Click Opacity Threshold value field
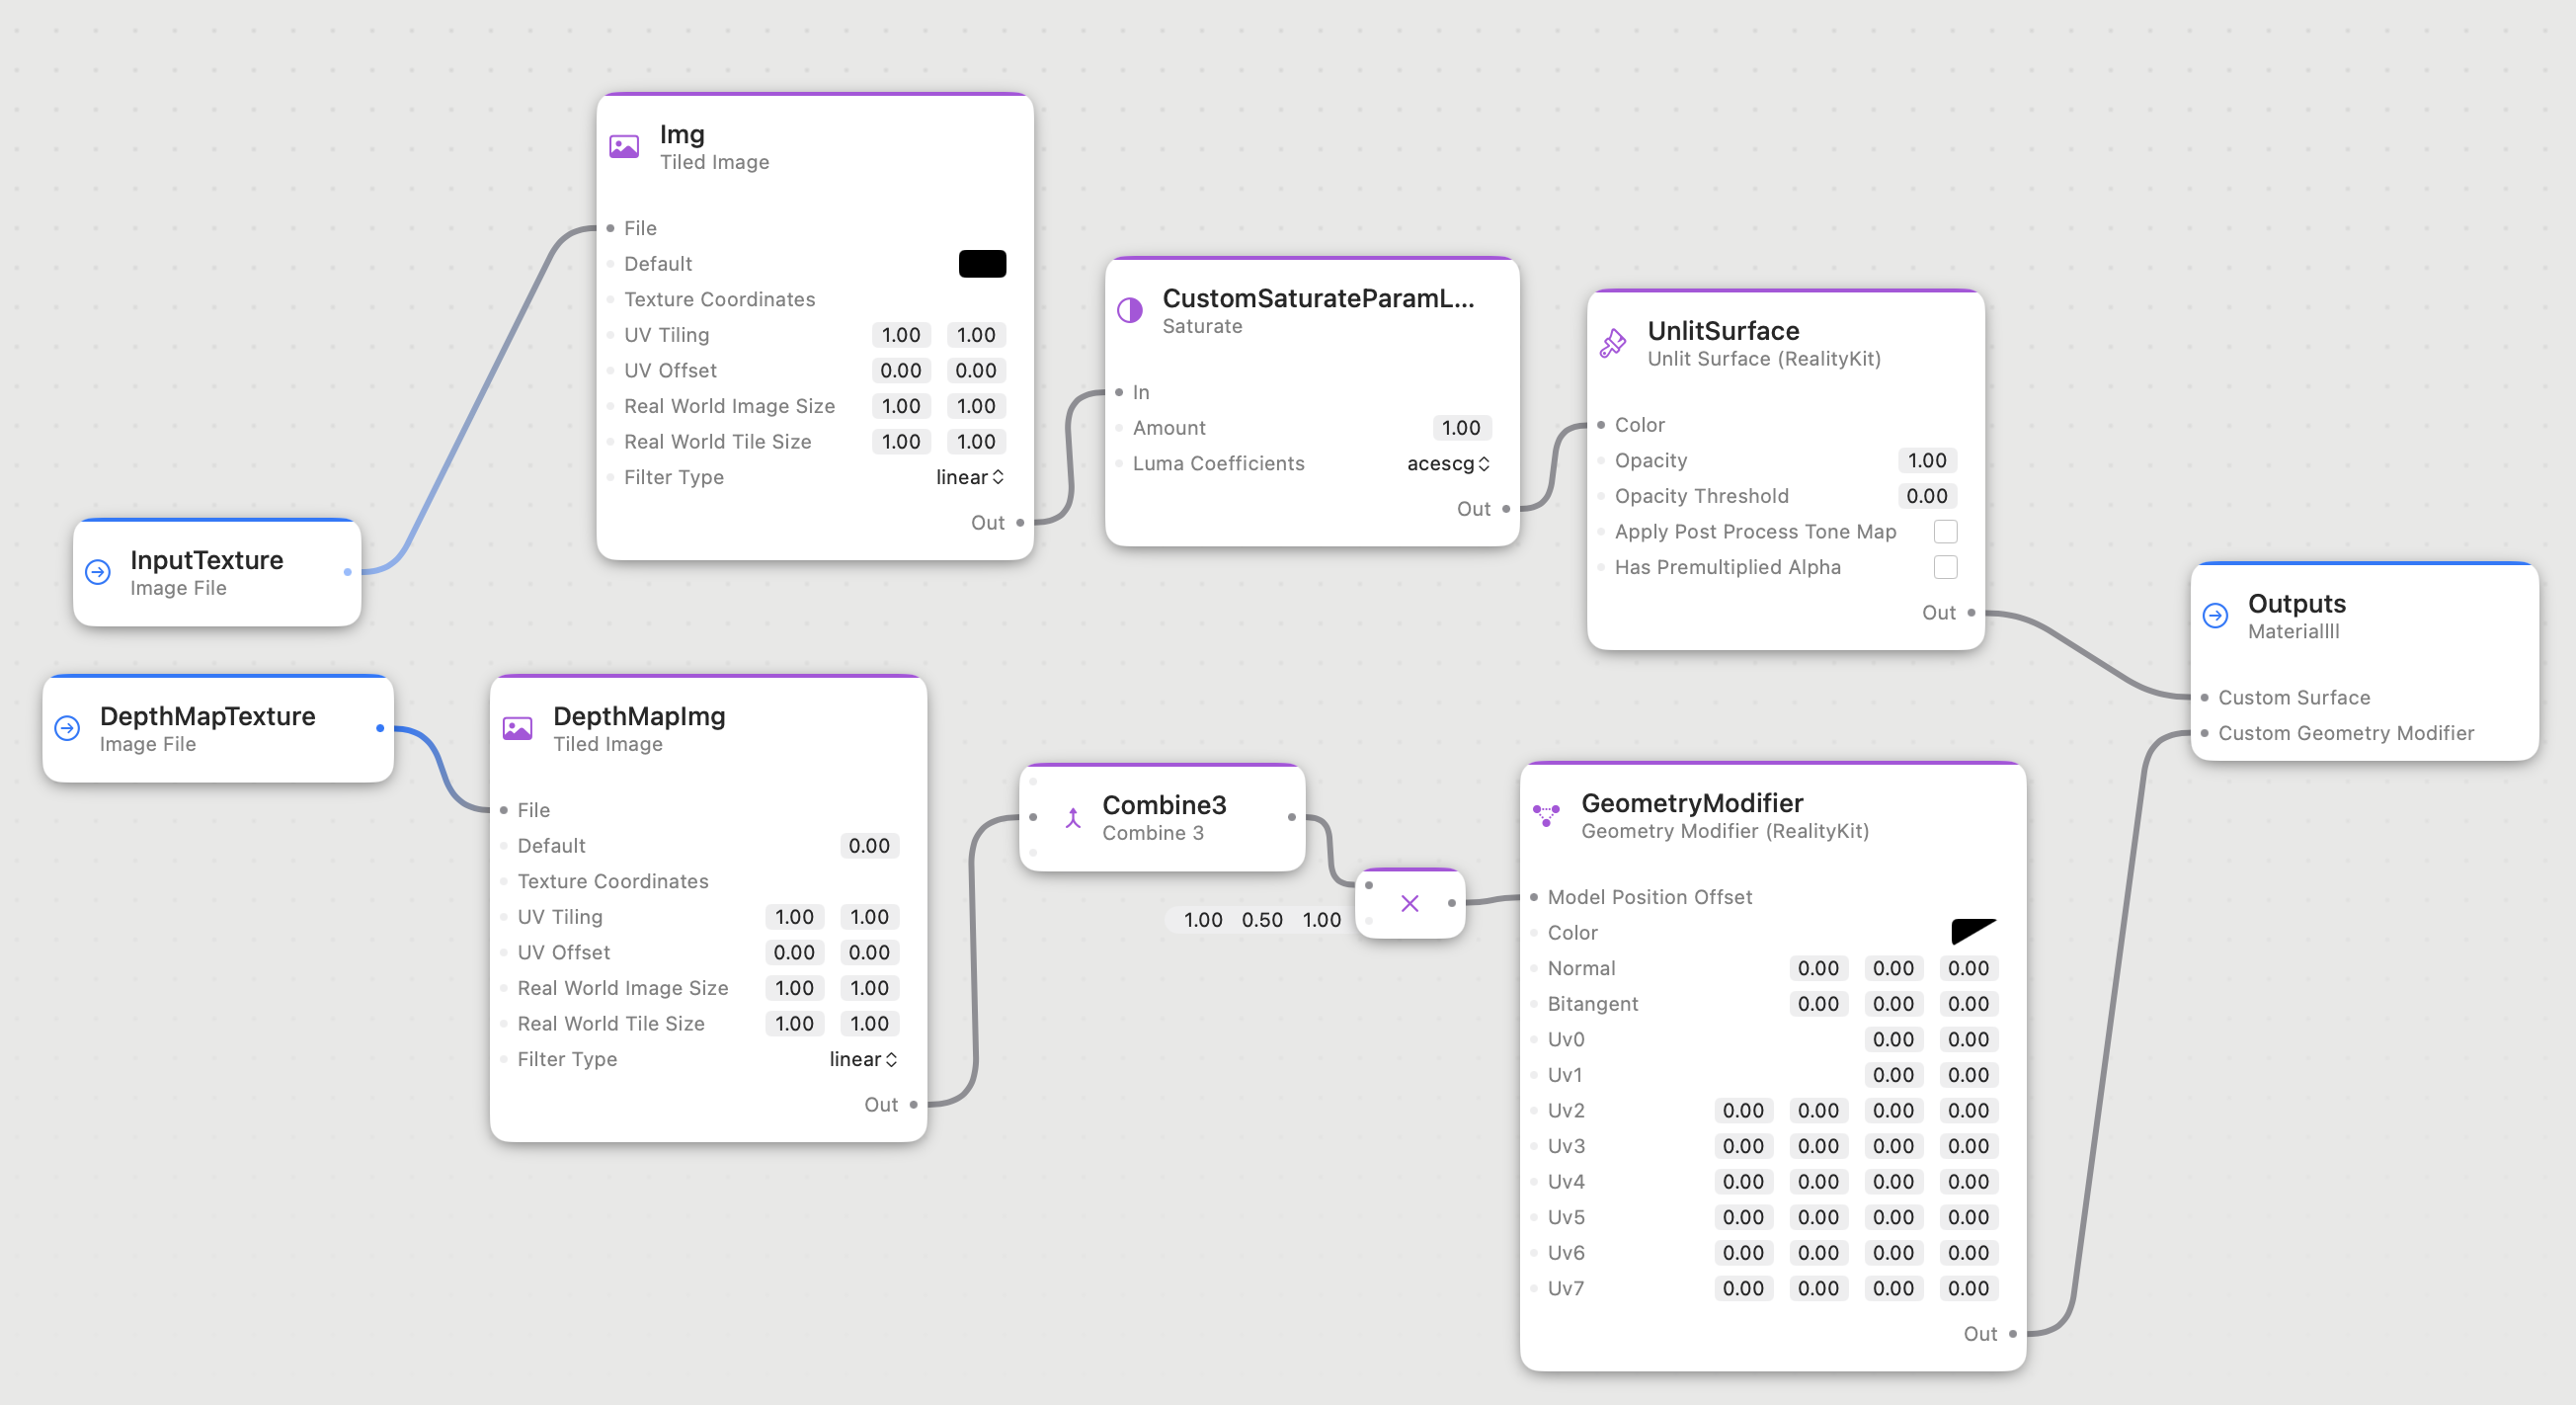This screenshot has width=2576, height=1405. click(1927, 496)
